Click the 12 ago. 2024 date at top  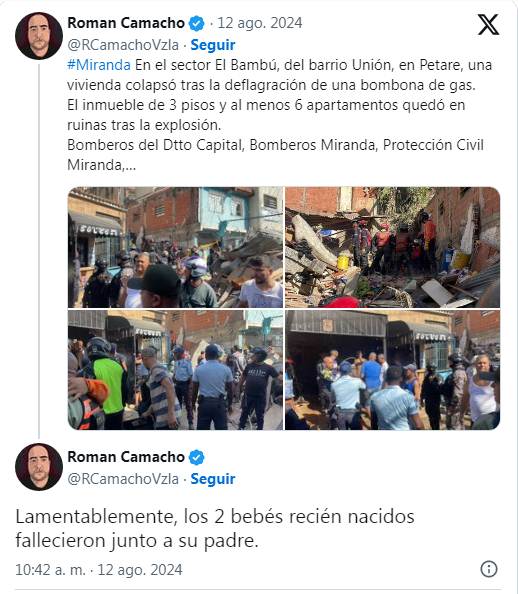260,23
